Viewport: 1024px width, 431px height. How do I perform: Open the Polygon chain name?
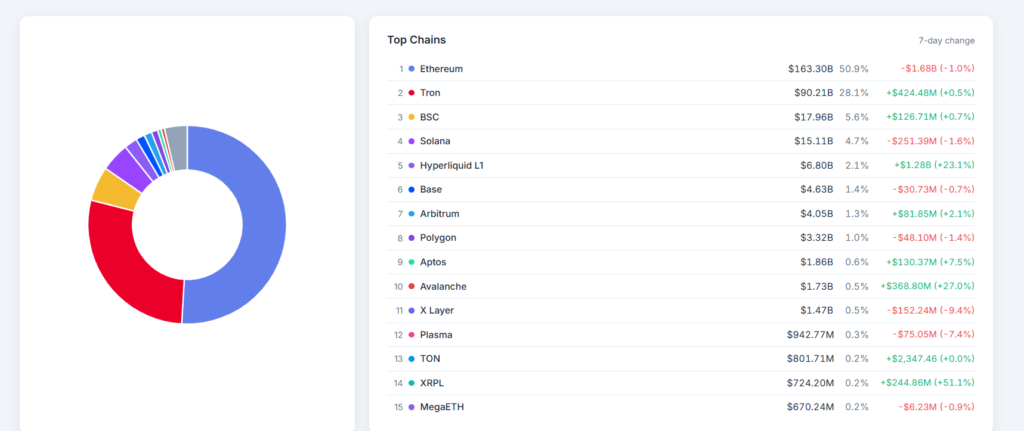tap(438, 238)
